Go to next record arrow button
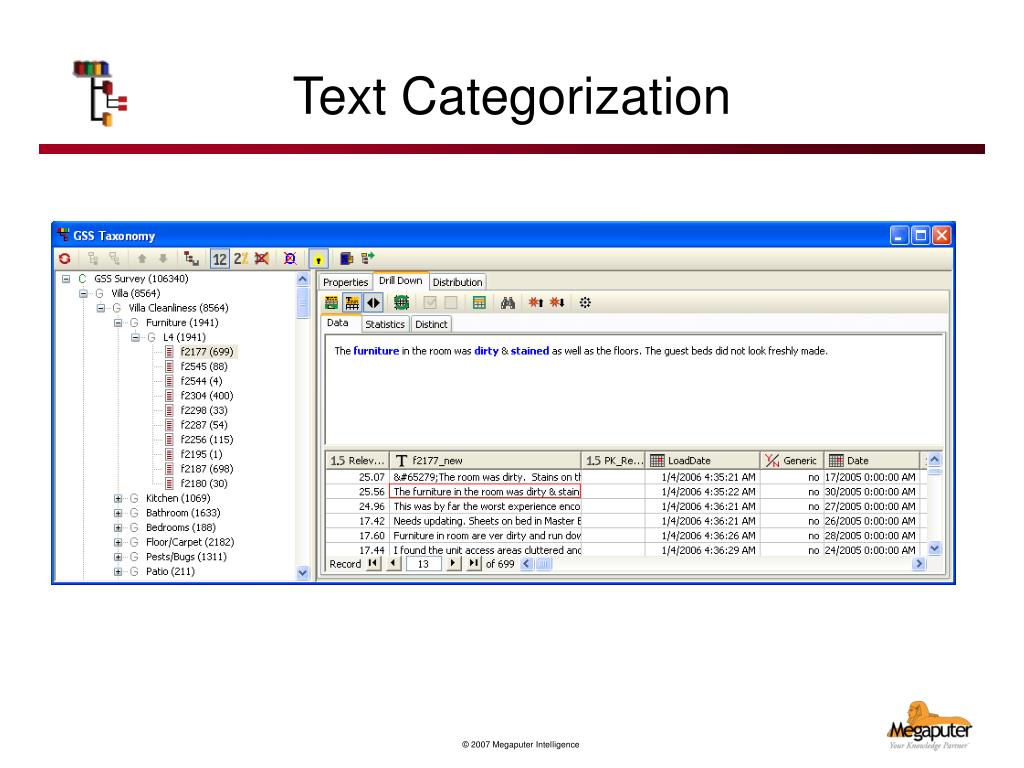 click(453, 563)
